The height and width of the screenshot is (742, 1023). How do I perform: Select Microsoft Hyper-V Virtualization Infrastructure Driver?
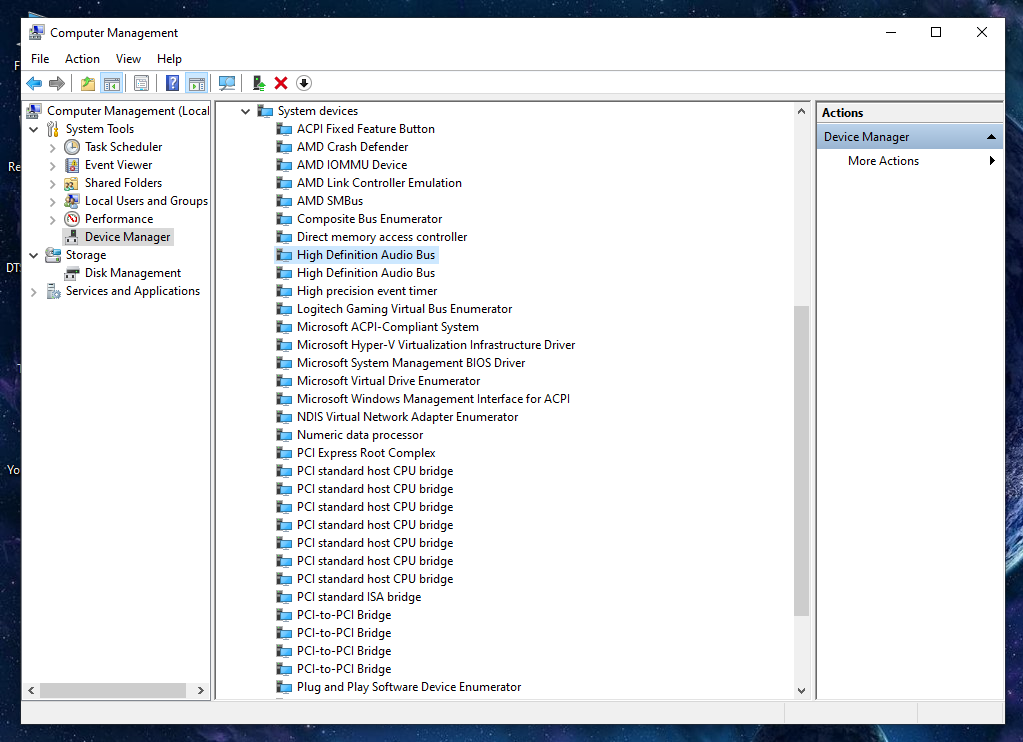[x=436, y=345]
